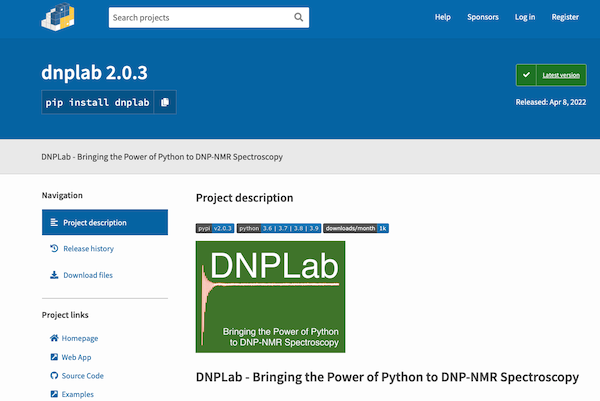Image resolution: width=600 pixels, height=401 pixels.
Task: Click the python versions badge
Action: pyautogui.click(x=279, y=228)
